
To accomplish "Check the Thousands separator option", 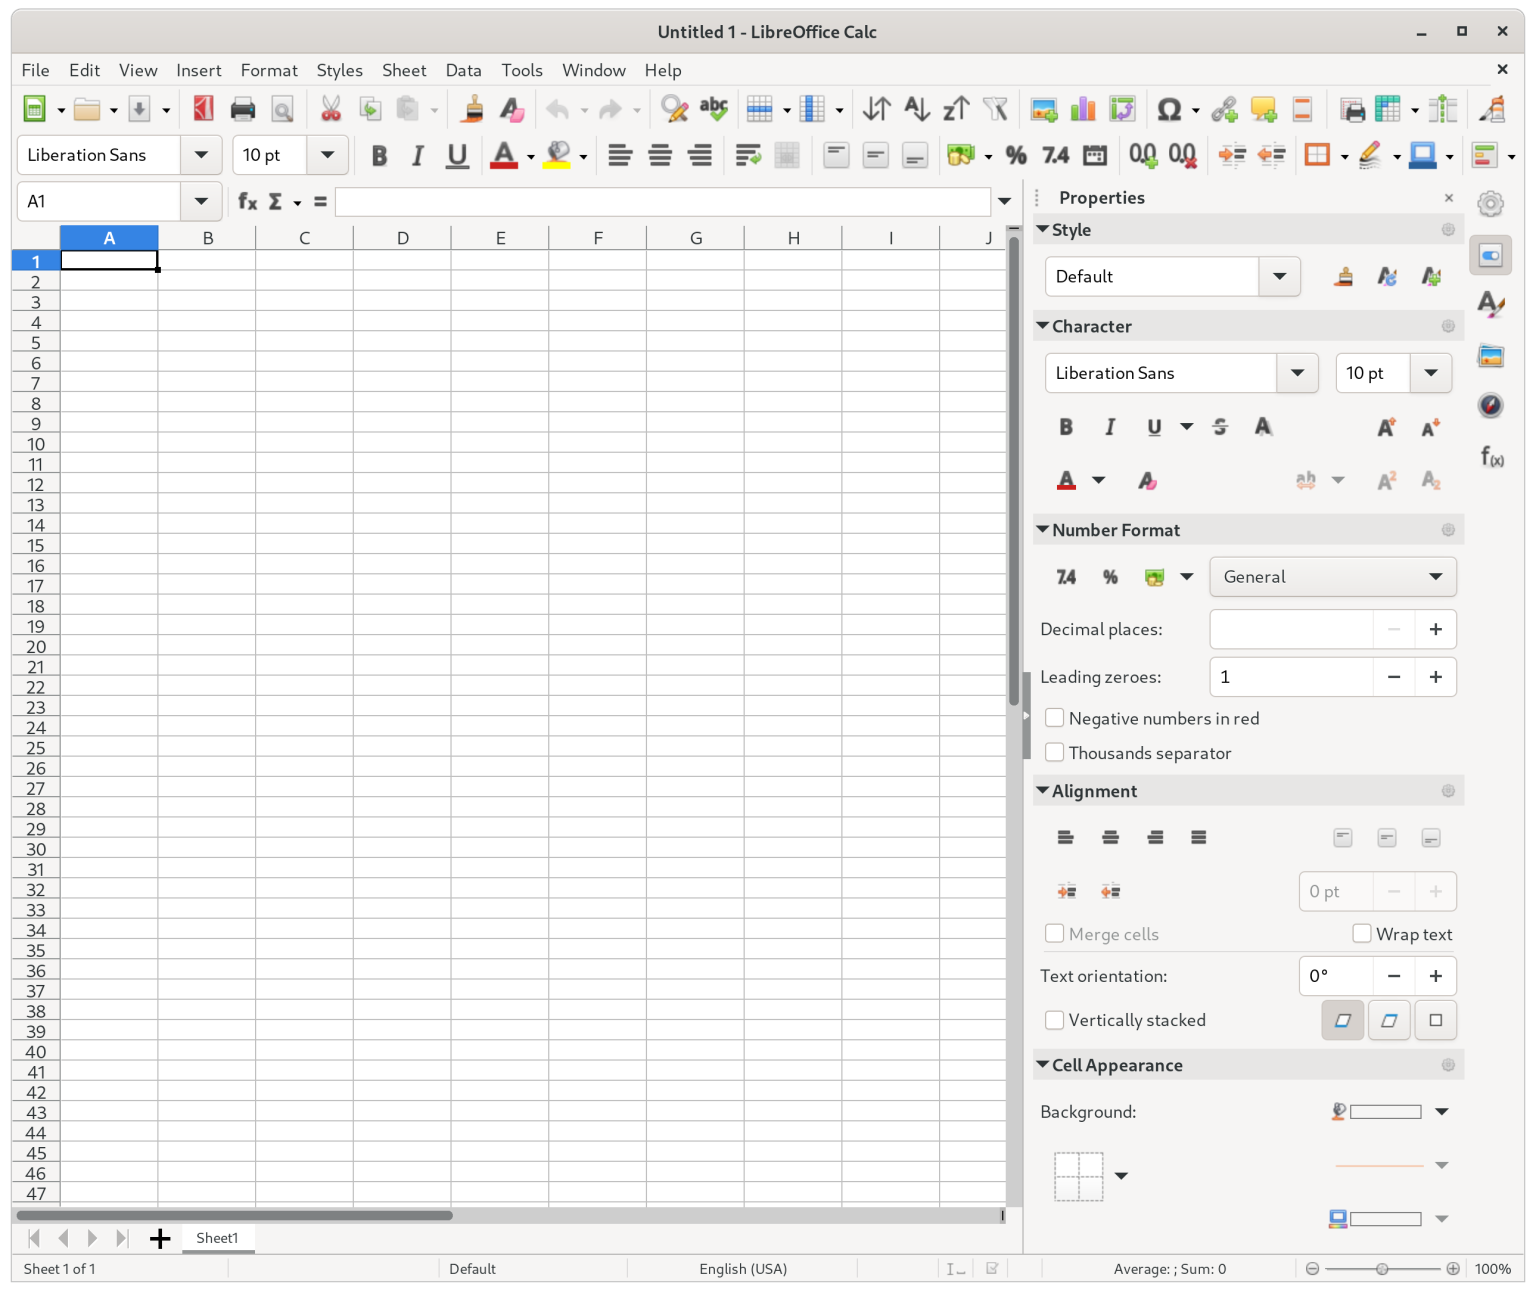I will [1054, 752].
